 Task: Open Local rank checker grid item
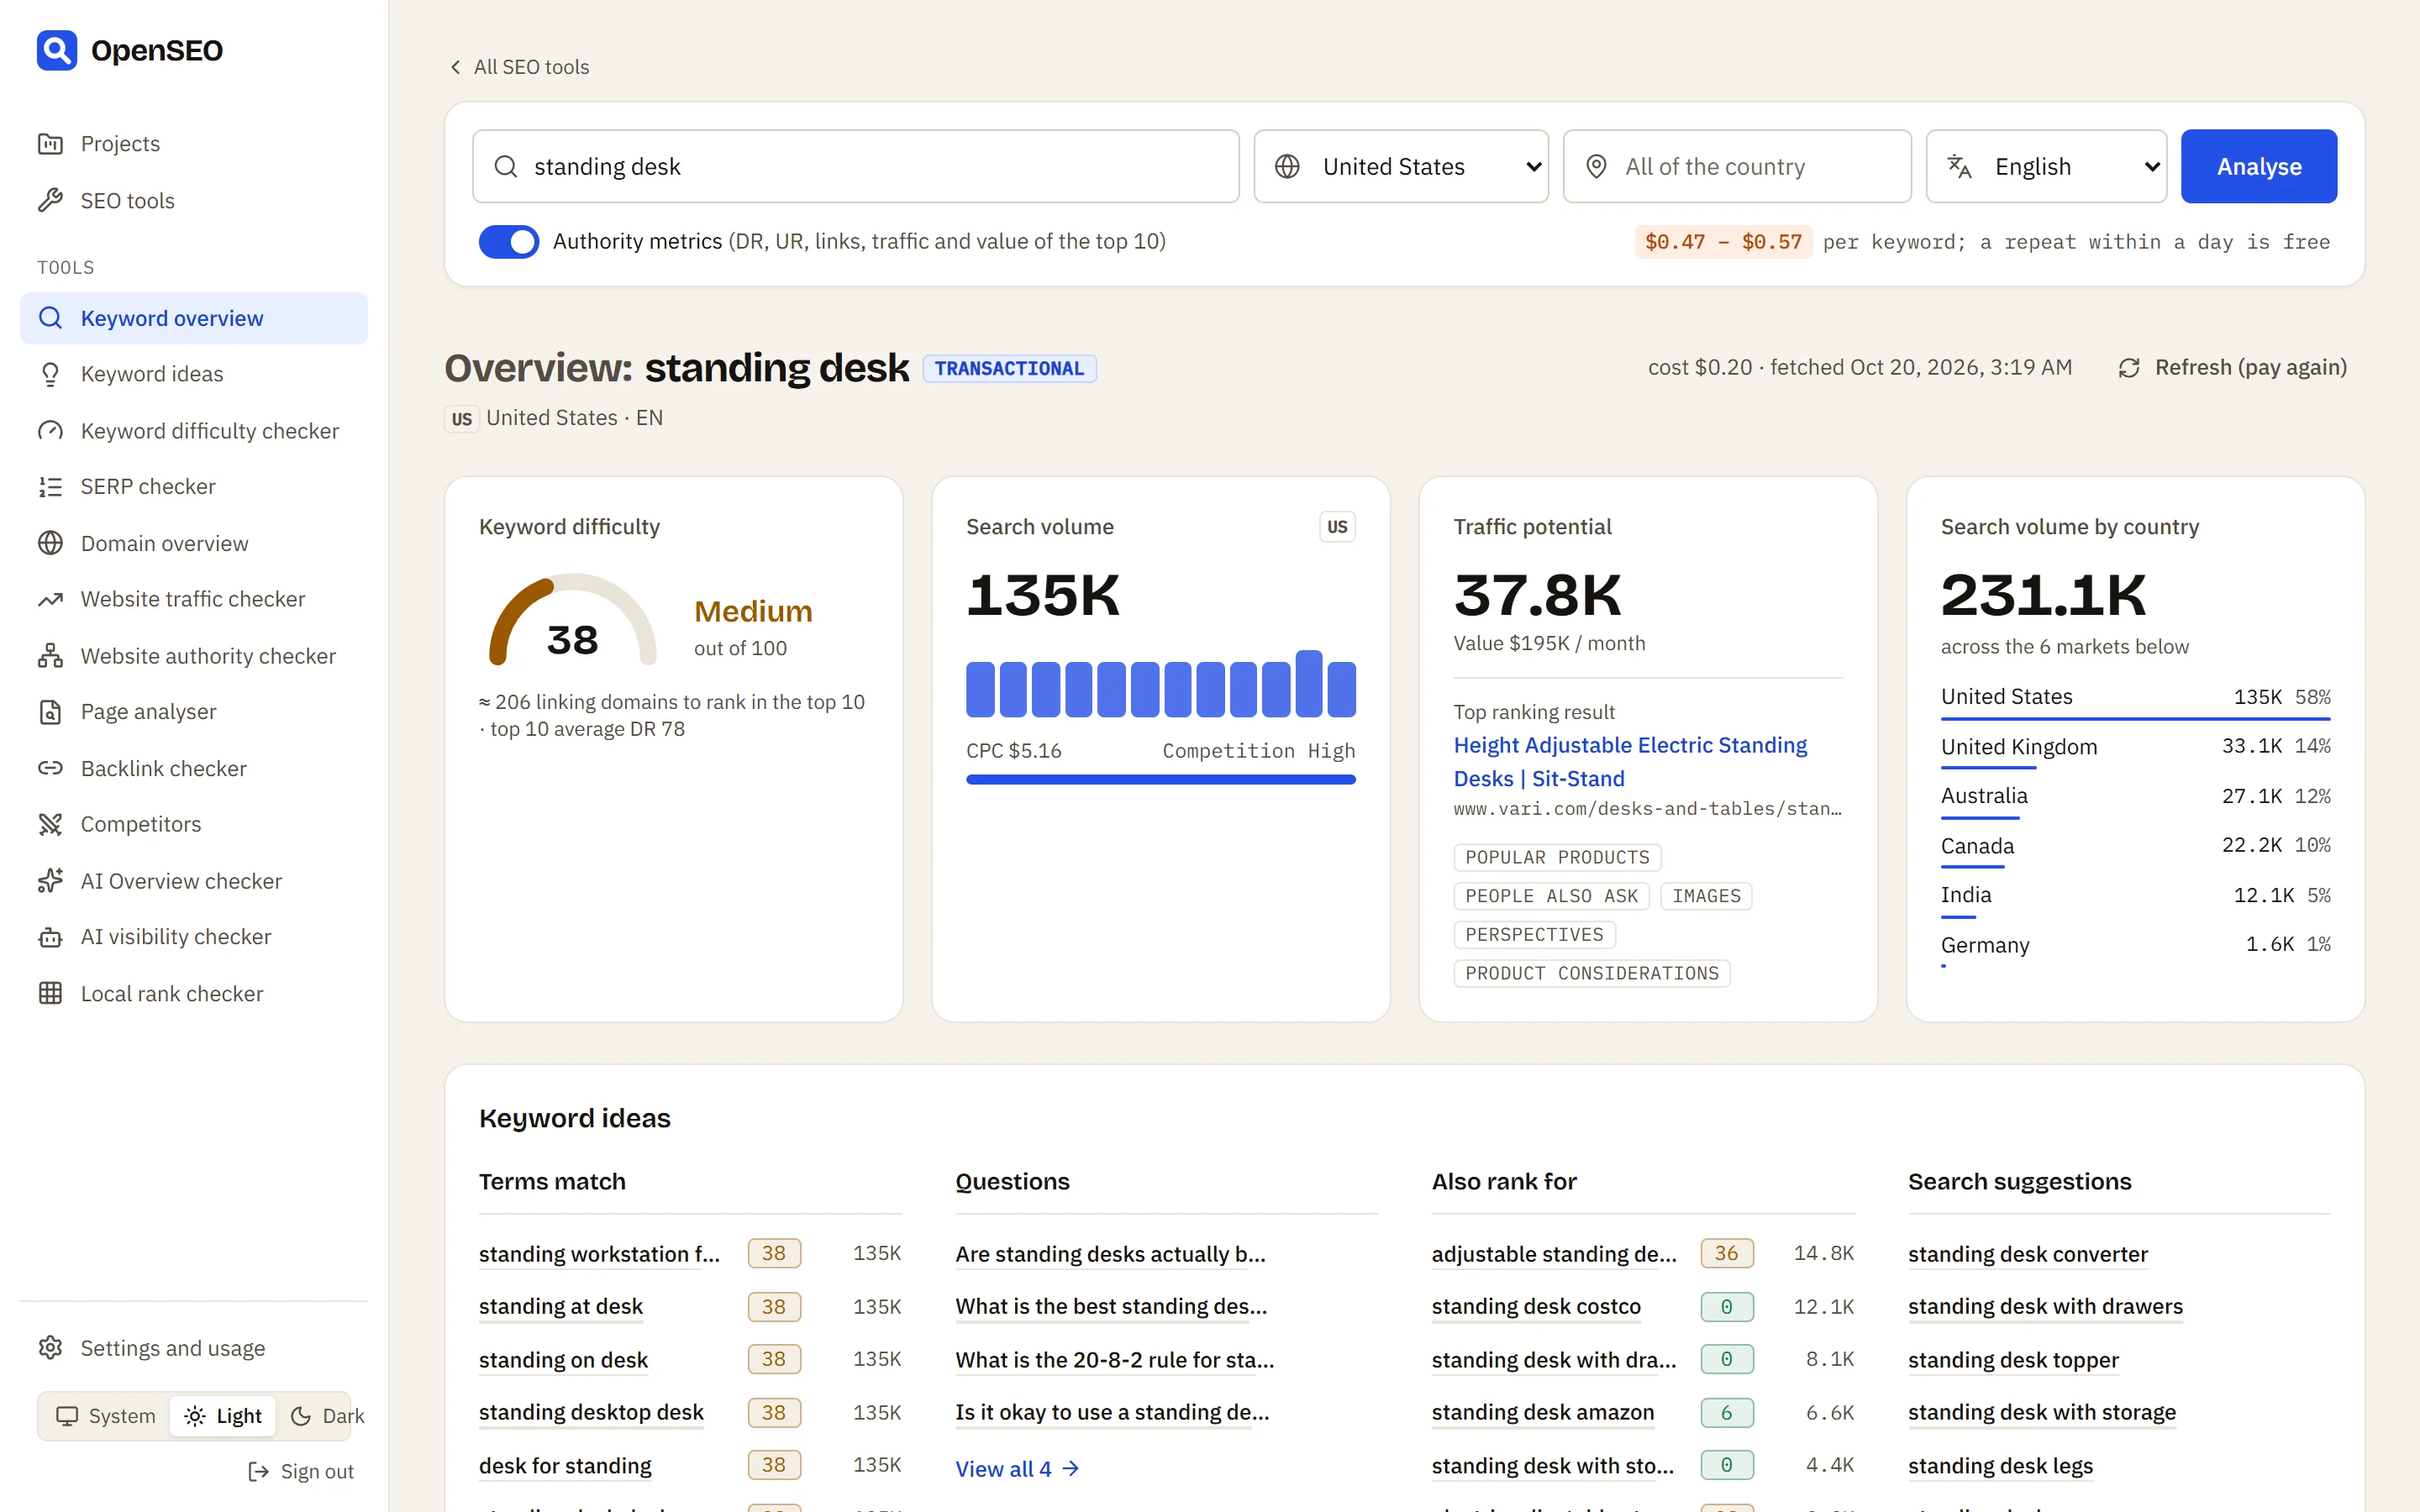point(193,994)
